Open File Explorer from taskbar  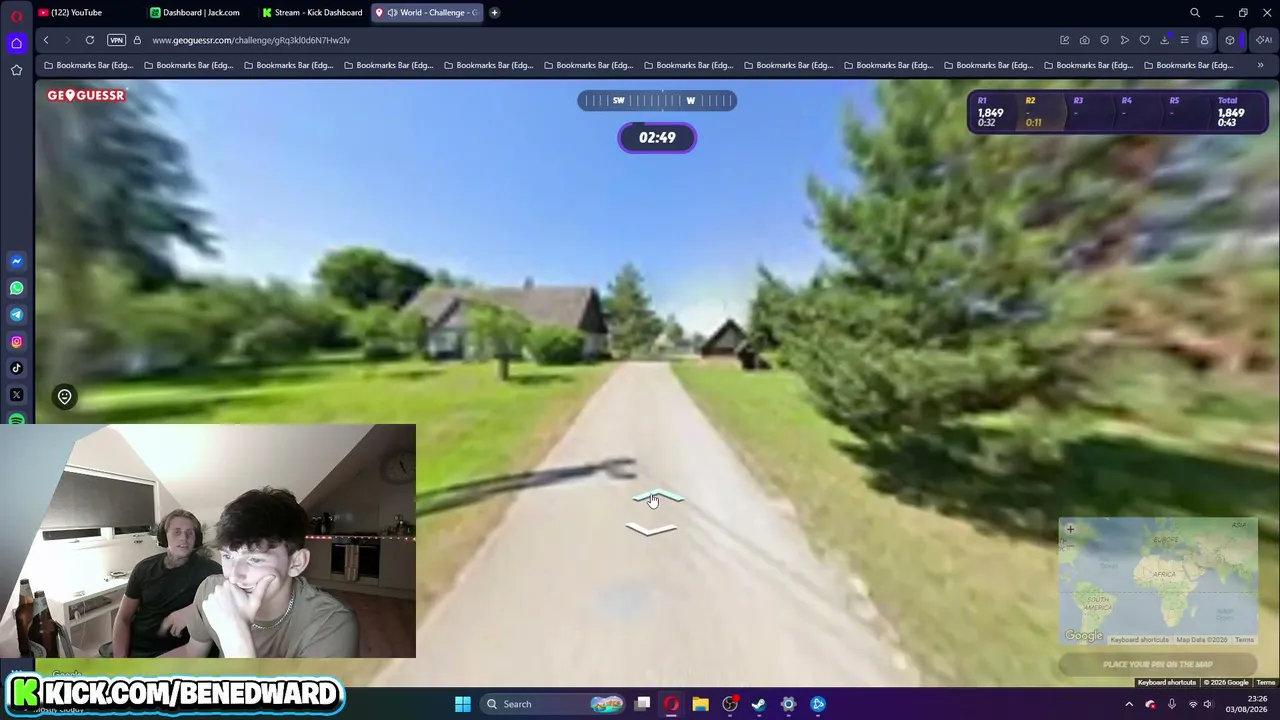tap(700, 704)
